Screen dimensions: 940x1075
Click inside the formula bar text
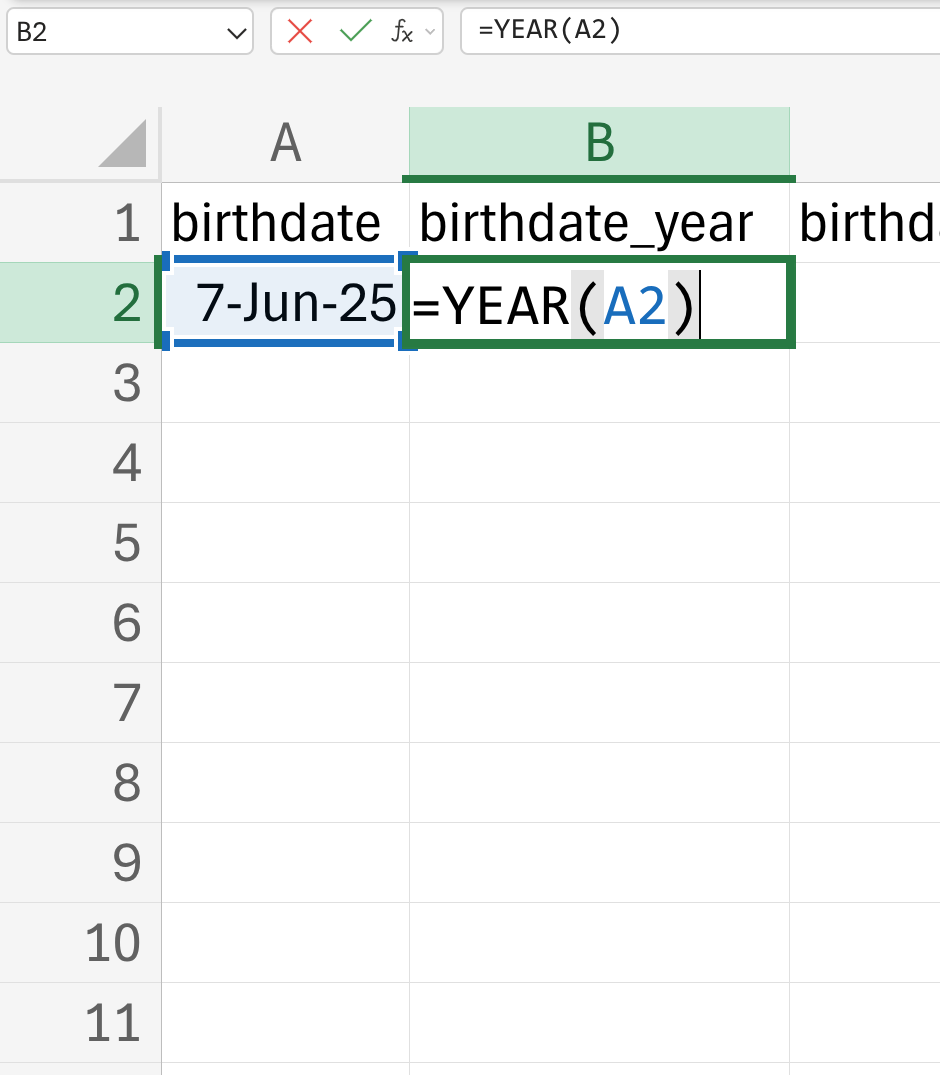pos(700,31)
